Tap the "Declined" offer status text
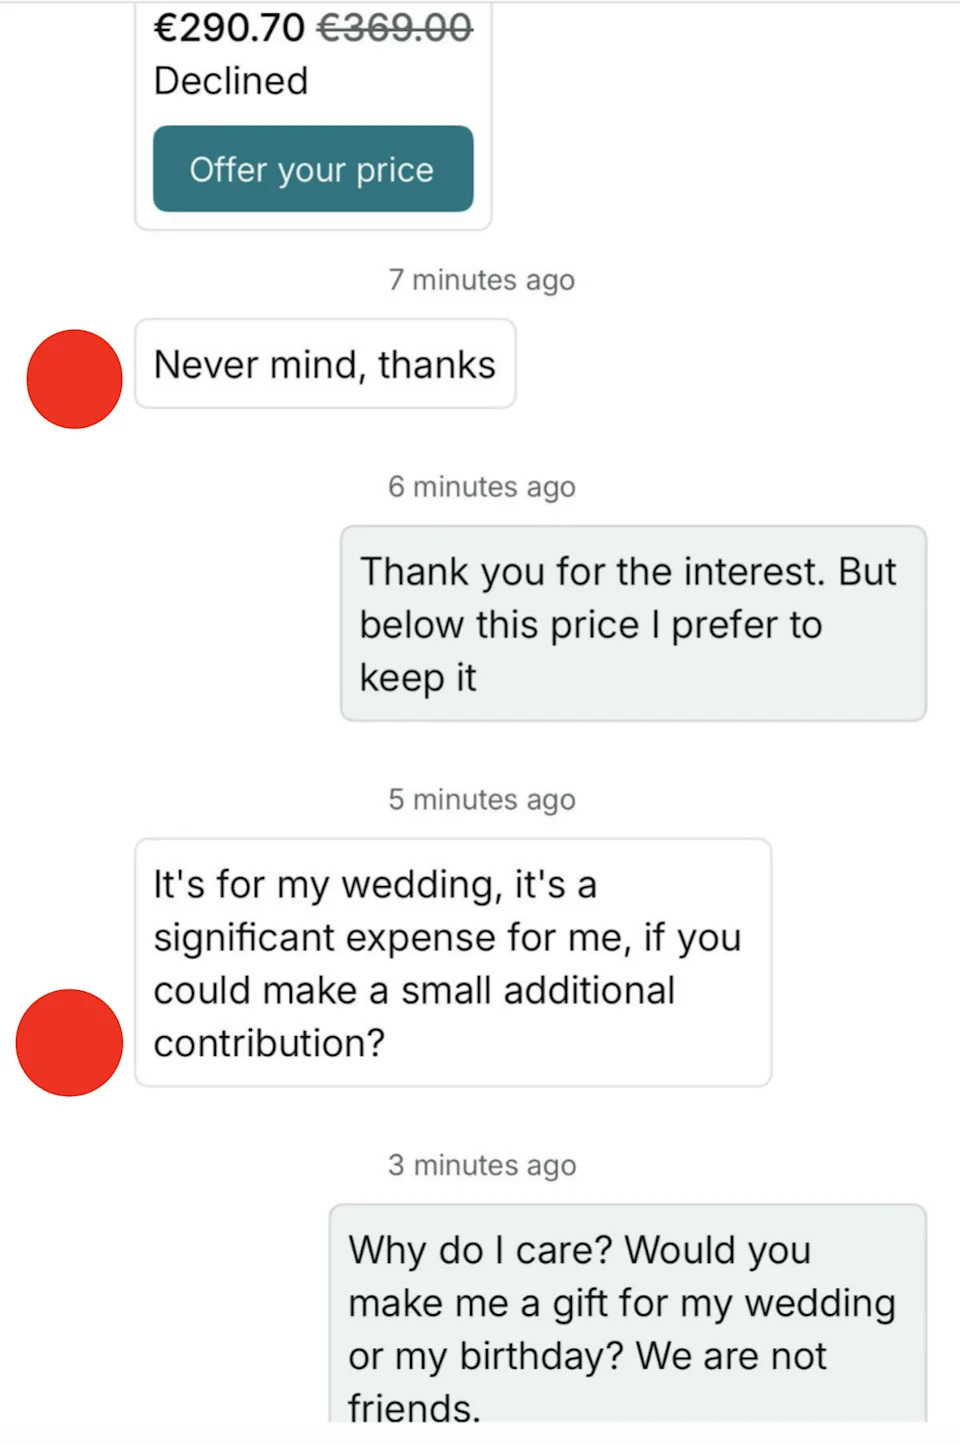The width and height of the screenshot is (960, 1444). click(x=231, y=81)
